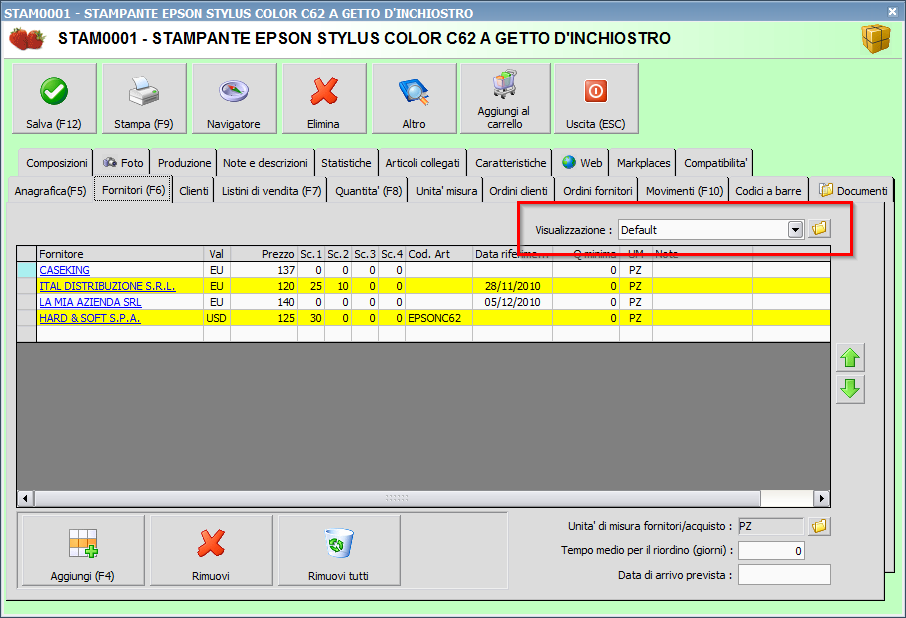Open the Unita' misura tab
This screenshot has width=906, height=618.
pyautogui.click(x=446, y=191)
